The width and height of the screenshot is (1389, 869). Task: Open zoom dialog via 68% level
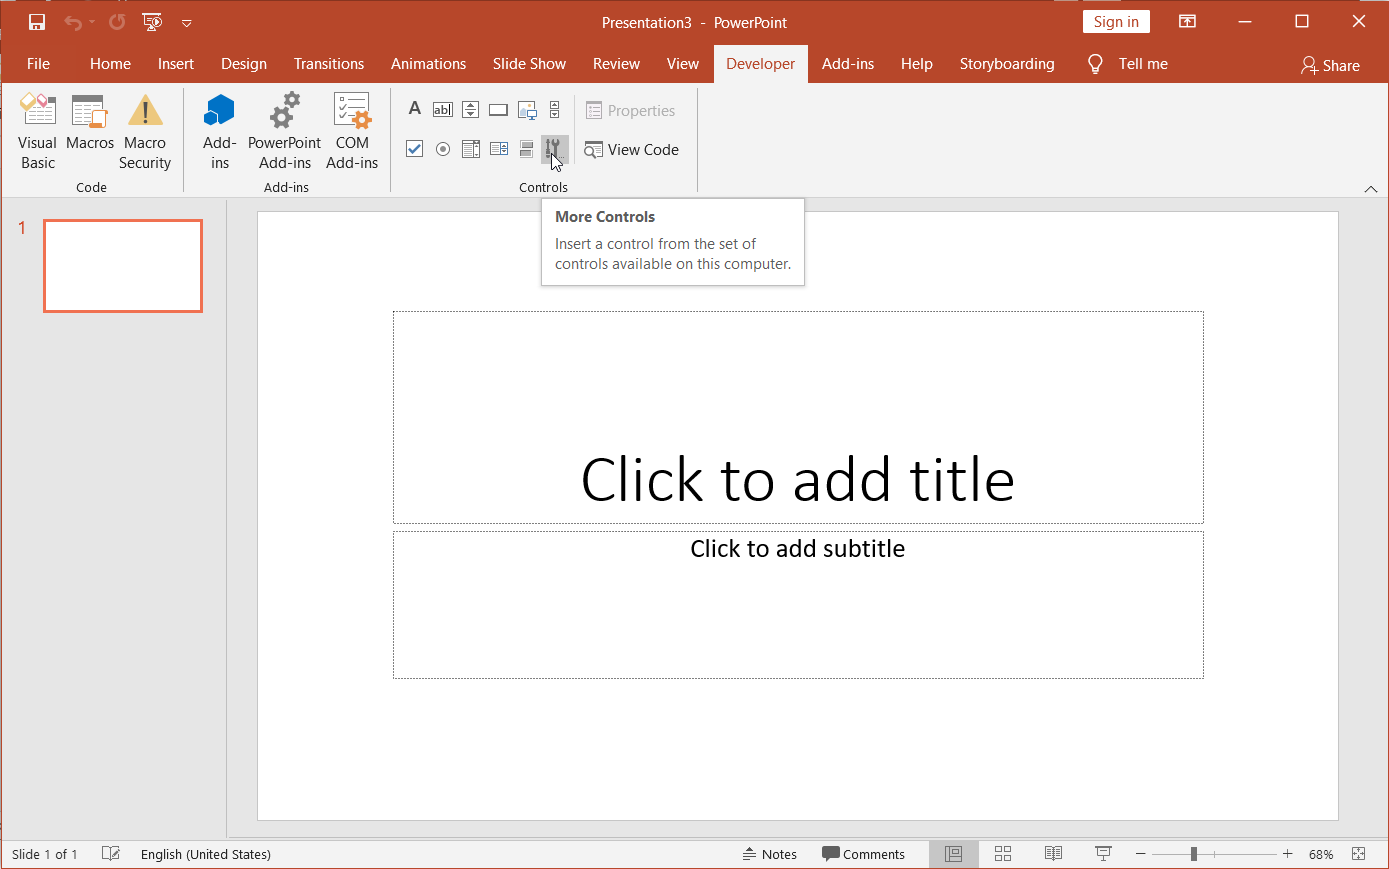click(1321, 854)
